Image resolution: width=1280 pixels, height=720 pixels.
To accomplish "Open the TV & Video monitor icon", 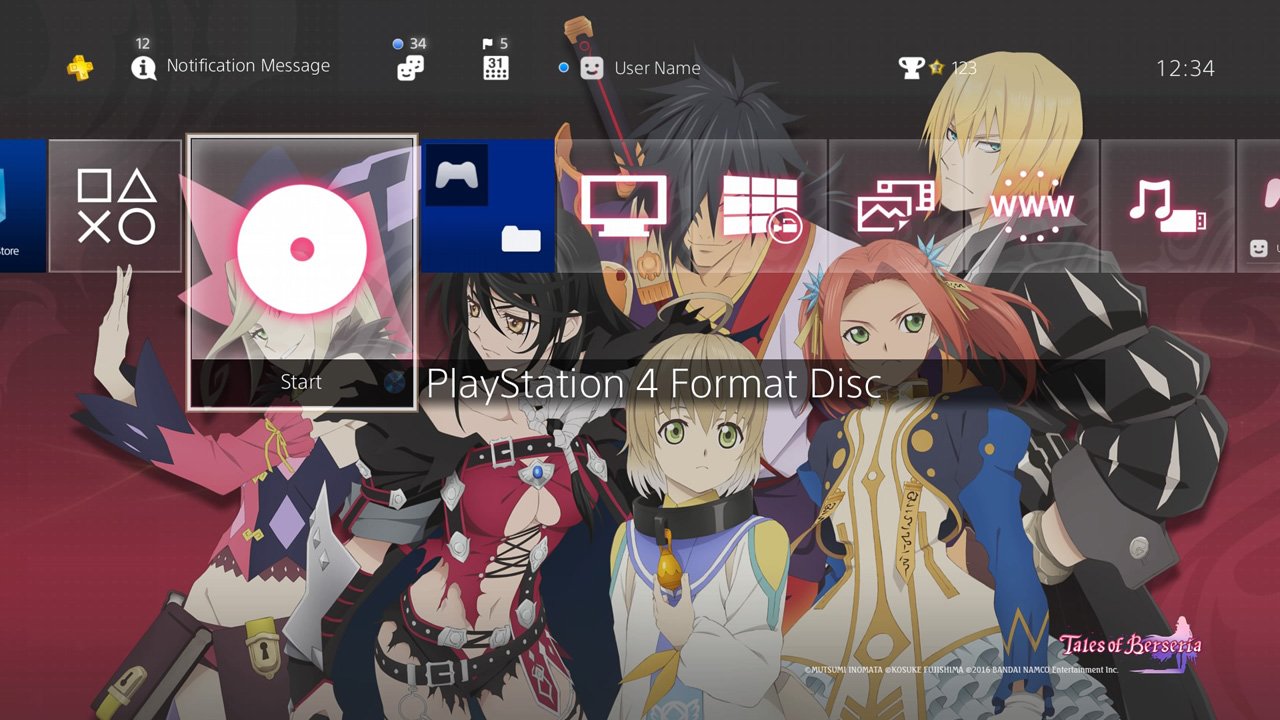I will [624, 206].
